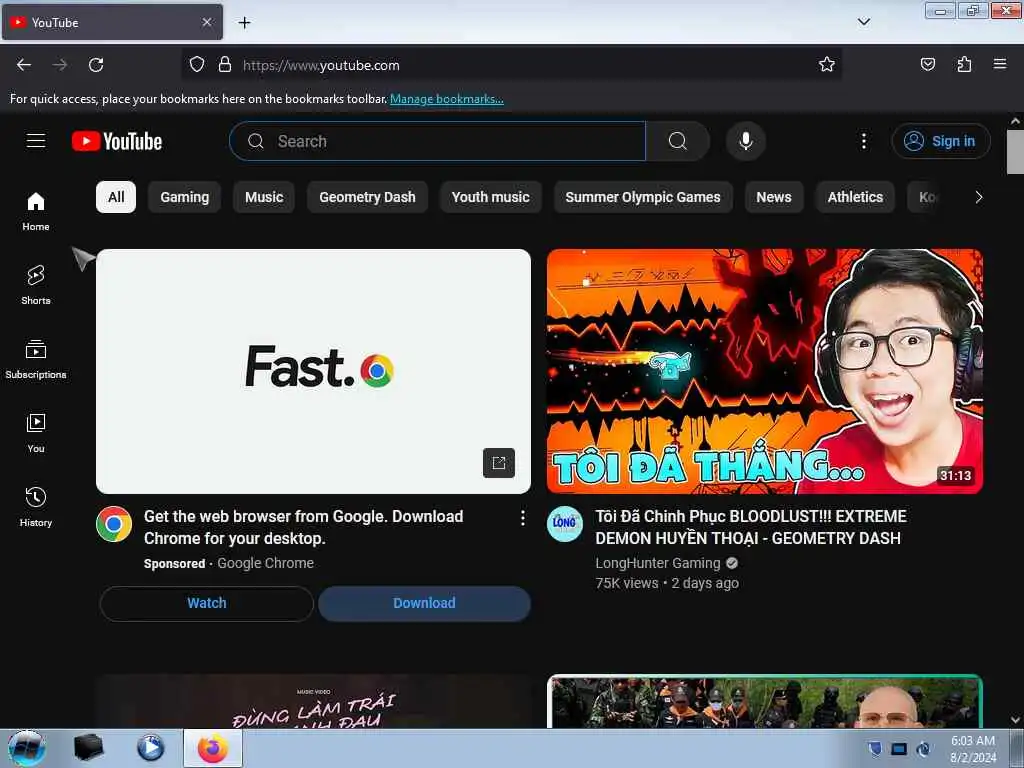The width and height of the screenshot is (1024, 768).
Task: Open the Geometry Dash video thumbnail
Action: [765, 371]
